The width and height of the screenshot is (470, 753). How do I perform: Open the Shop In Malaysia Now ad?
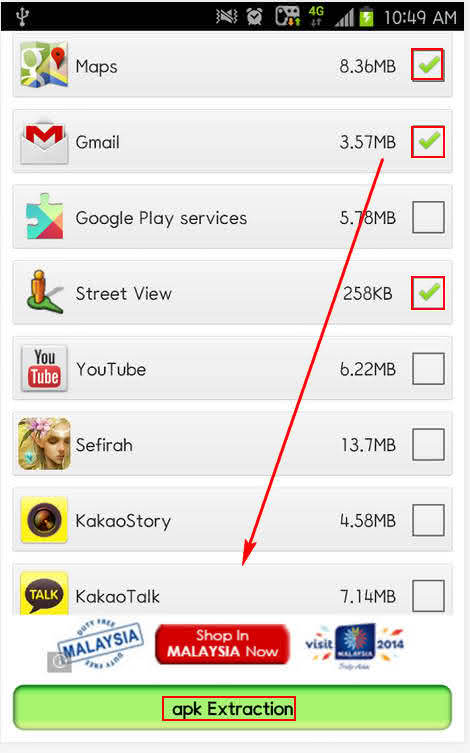pos(223,644)
